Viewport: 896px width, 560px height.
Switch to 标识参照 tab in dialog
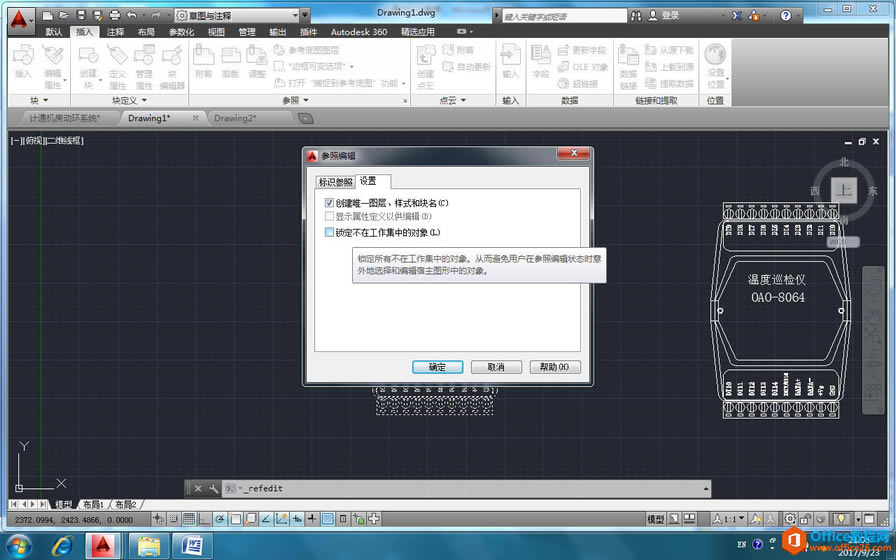335,182
